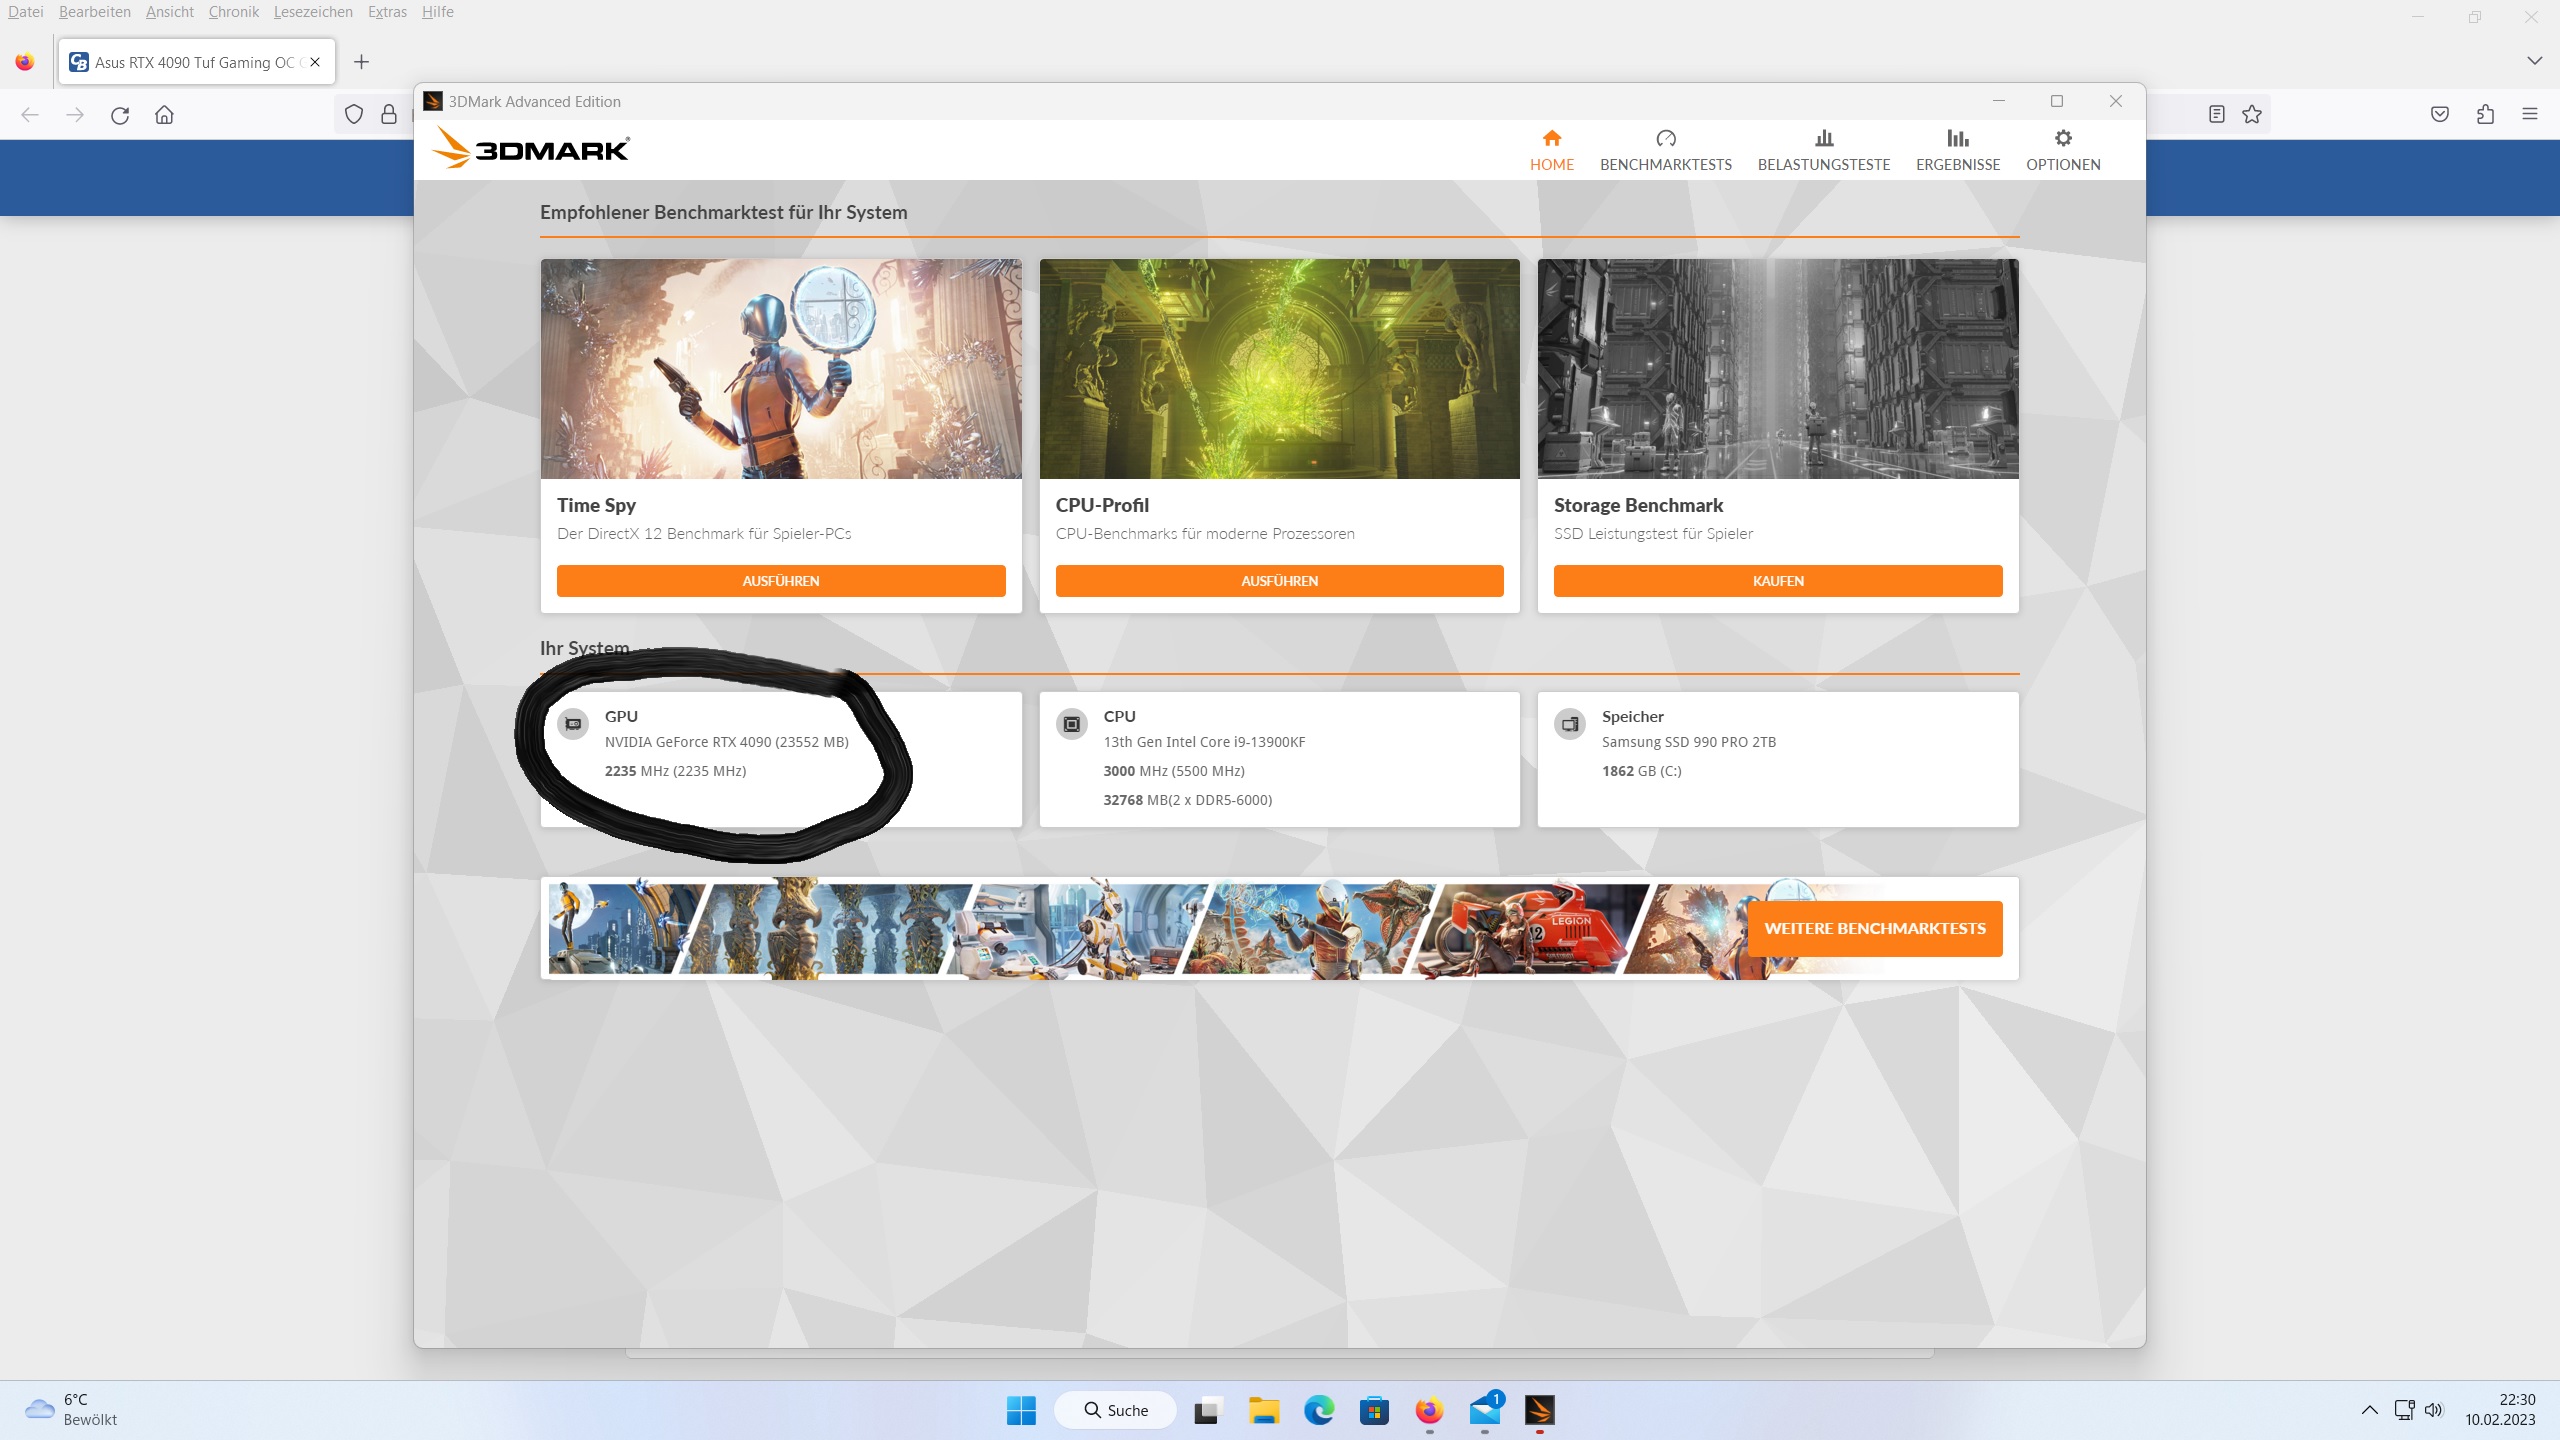Open the Firefox hamburger application menu
2560x1440 pixels.
[x=2530, y=115]
